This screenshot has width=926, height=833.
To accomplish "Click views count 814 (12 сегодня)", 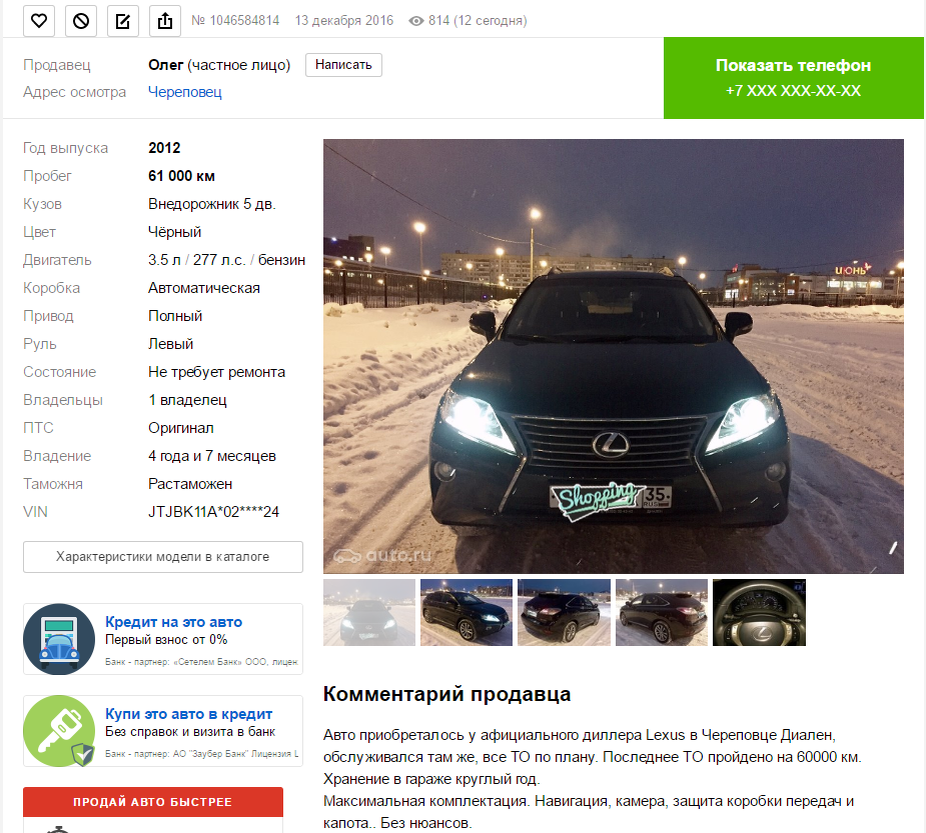I will (478, 21).
